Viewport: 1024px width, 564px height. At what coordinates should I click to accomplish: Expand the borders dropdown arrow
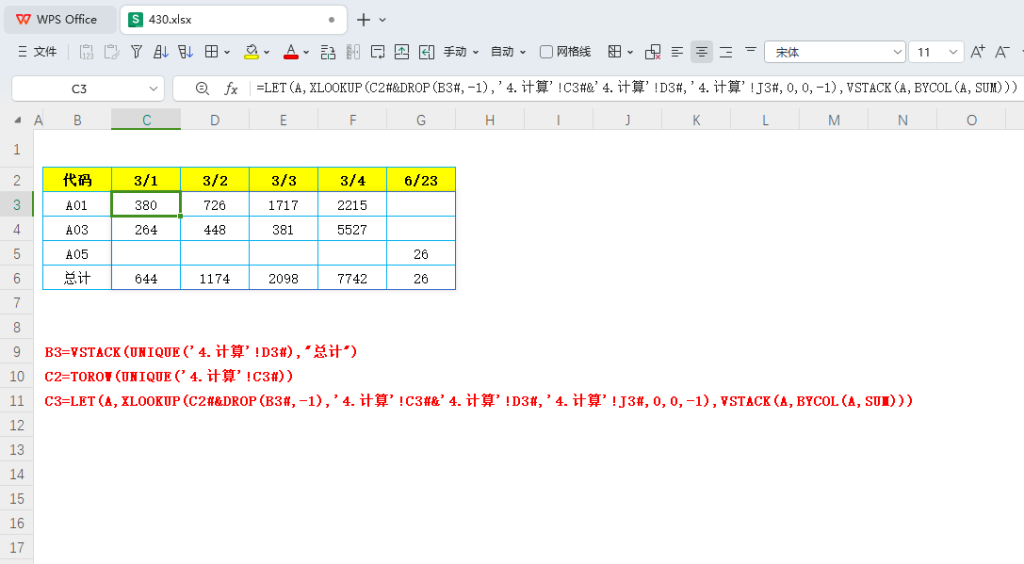pos(227,52)
